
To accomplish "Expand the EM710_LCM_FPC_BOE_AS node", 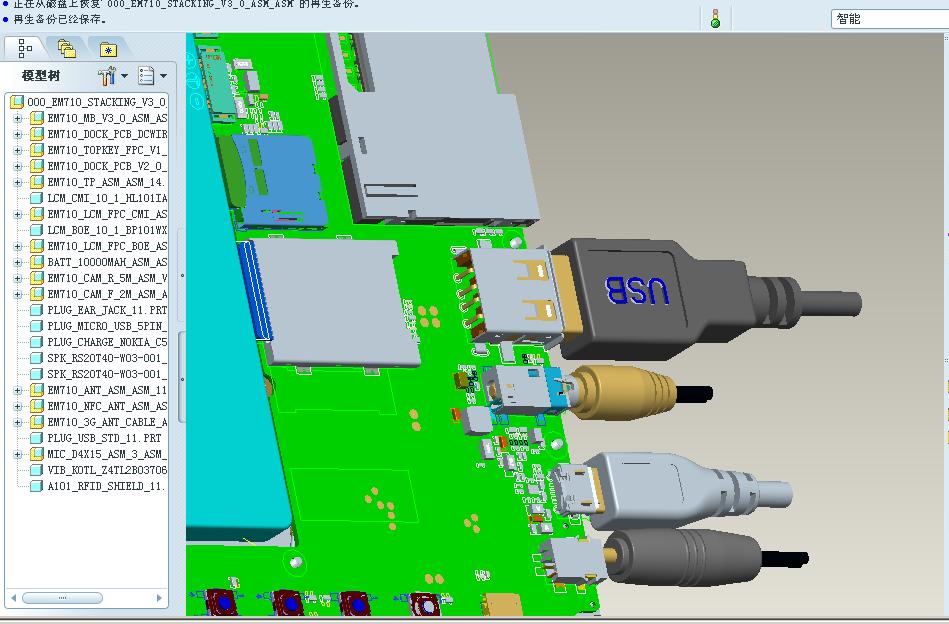I will 18,246.
